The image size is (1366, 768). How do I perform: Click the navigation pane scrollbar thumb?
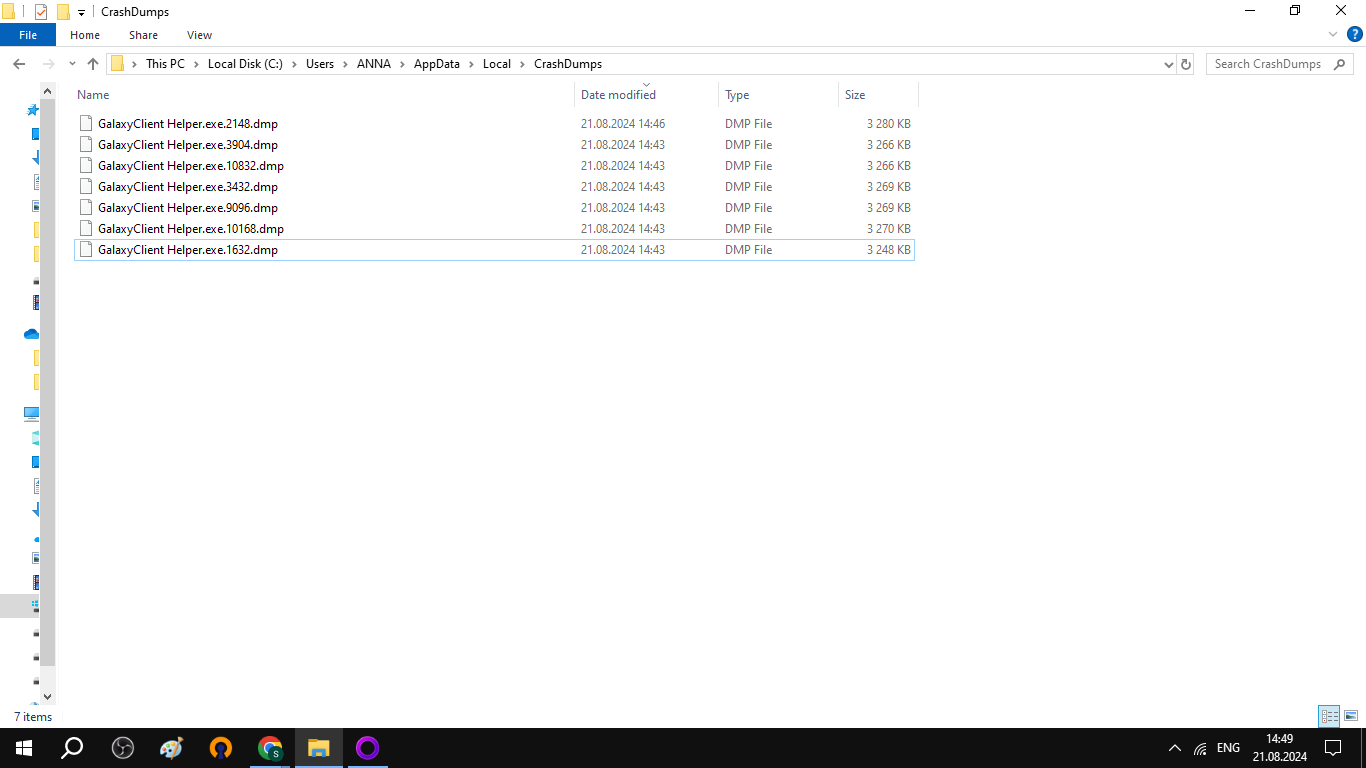click(x=47, y=382)
